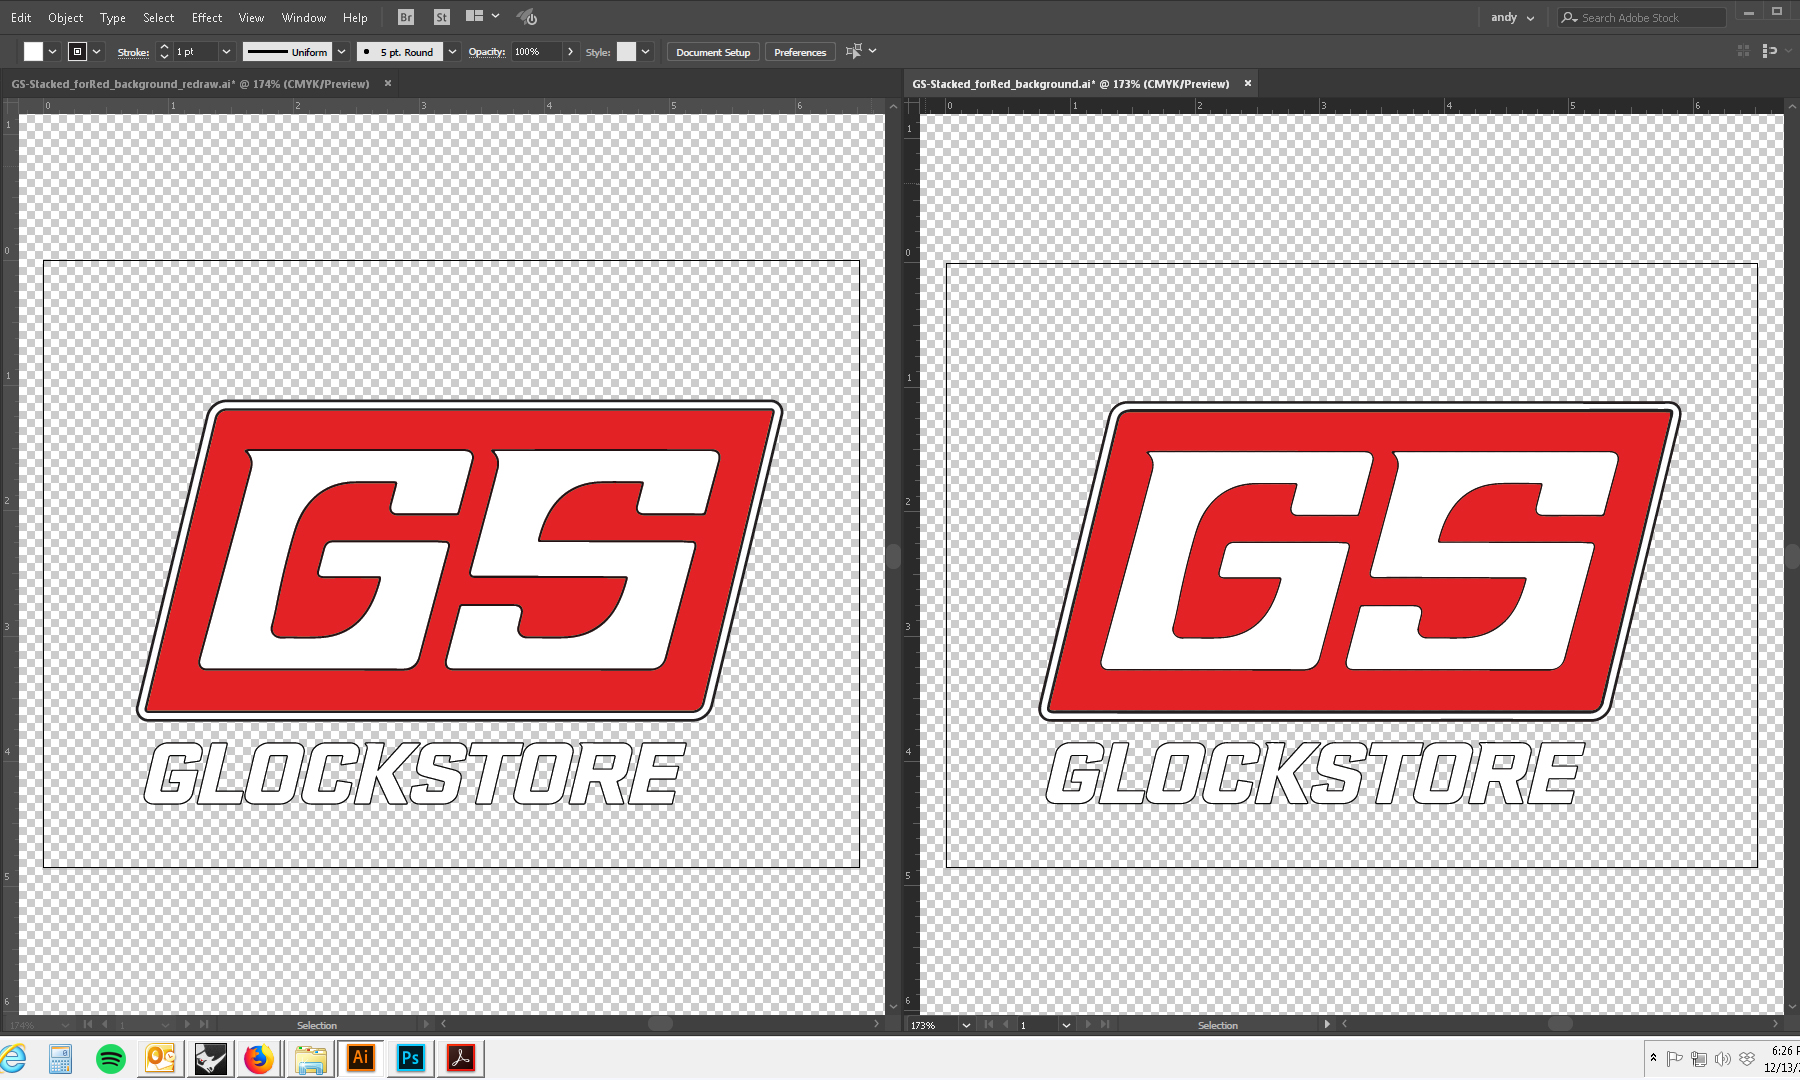This screenshot has width=1800, height=1080.
Task: Open Rhino app from the taskbar
Action: 210,1059
